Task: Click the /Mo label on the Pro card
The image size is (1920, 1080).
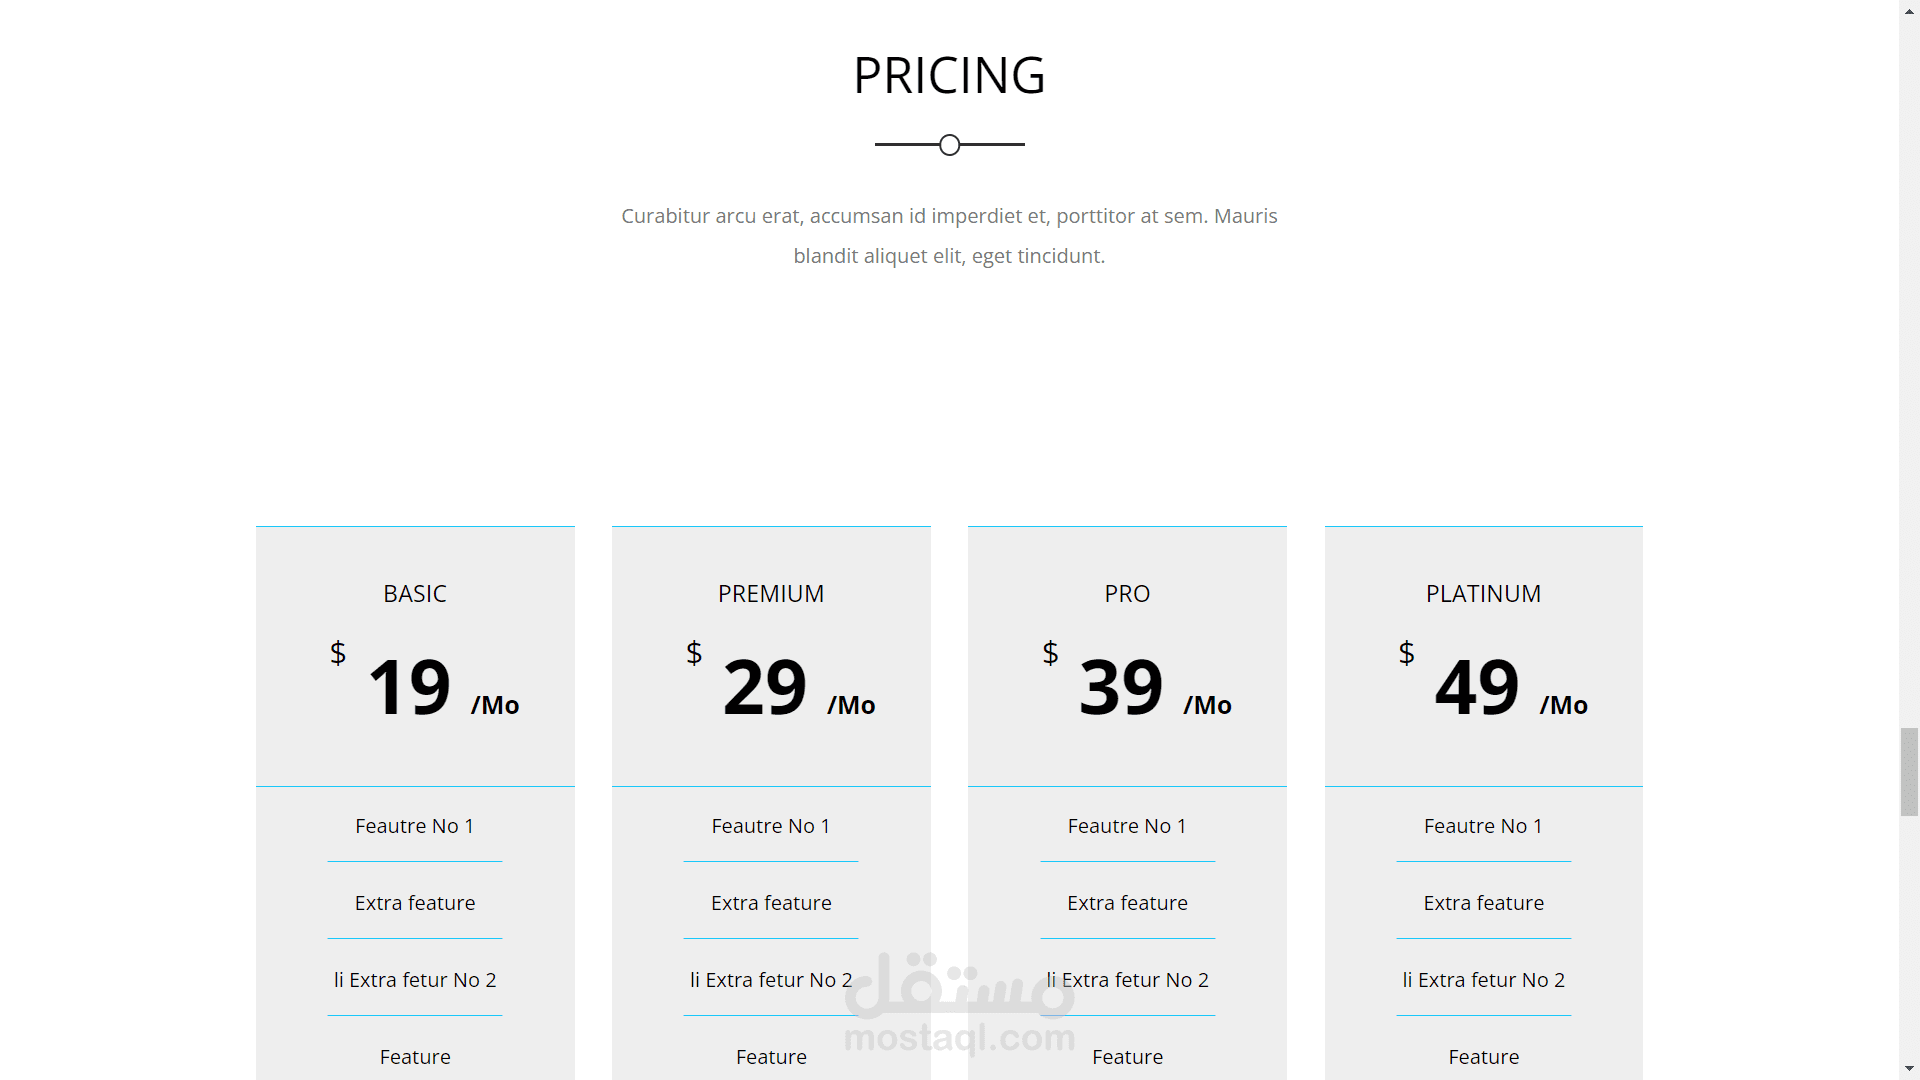Action: (x=1207, y=705)
